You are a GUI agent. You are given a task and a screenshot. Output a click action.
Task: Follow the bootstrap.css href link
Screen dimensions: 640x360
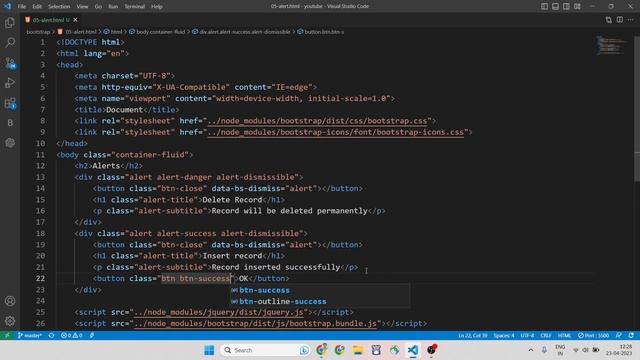(317, 121)
